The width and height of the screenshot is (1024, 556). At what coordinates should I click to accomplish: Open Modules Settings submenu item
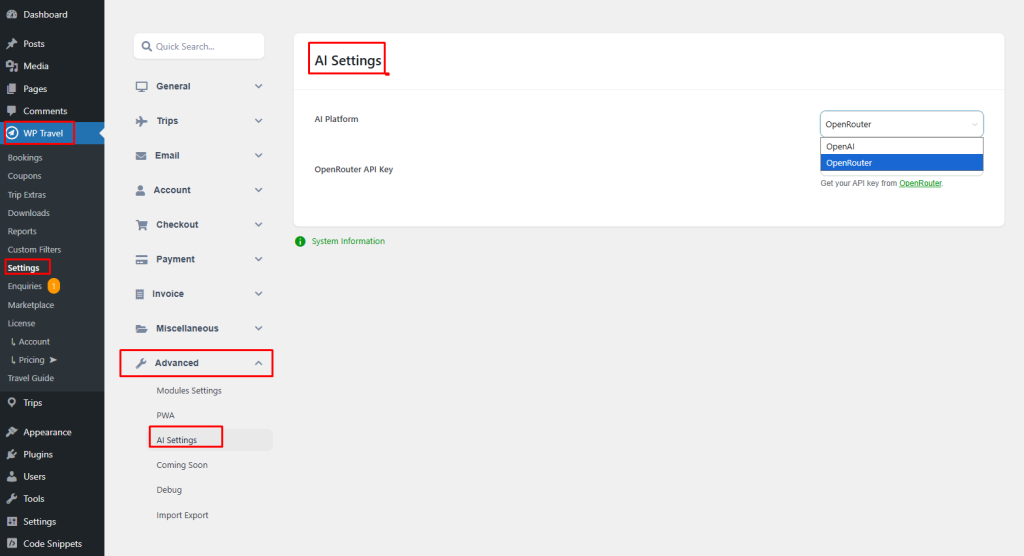coord(189,391)
